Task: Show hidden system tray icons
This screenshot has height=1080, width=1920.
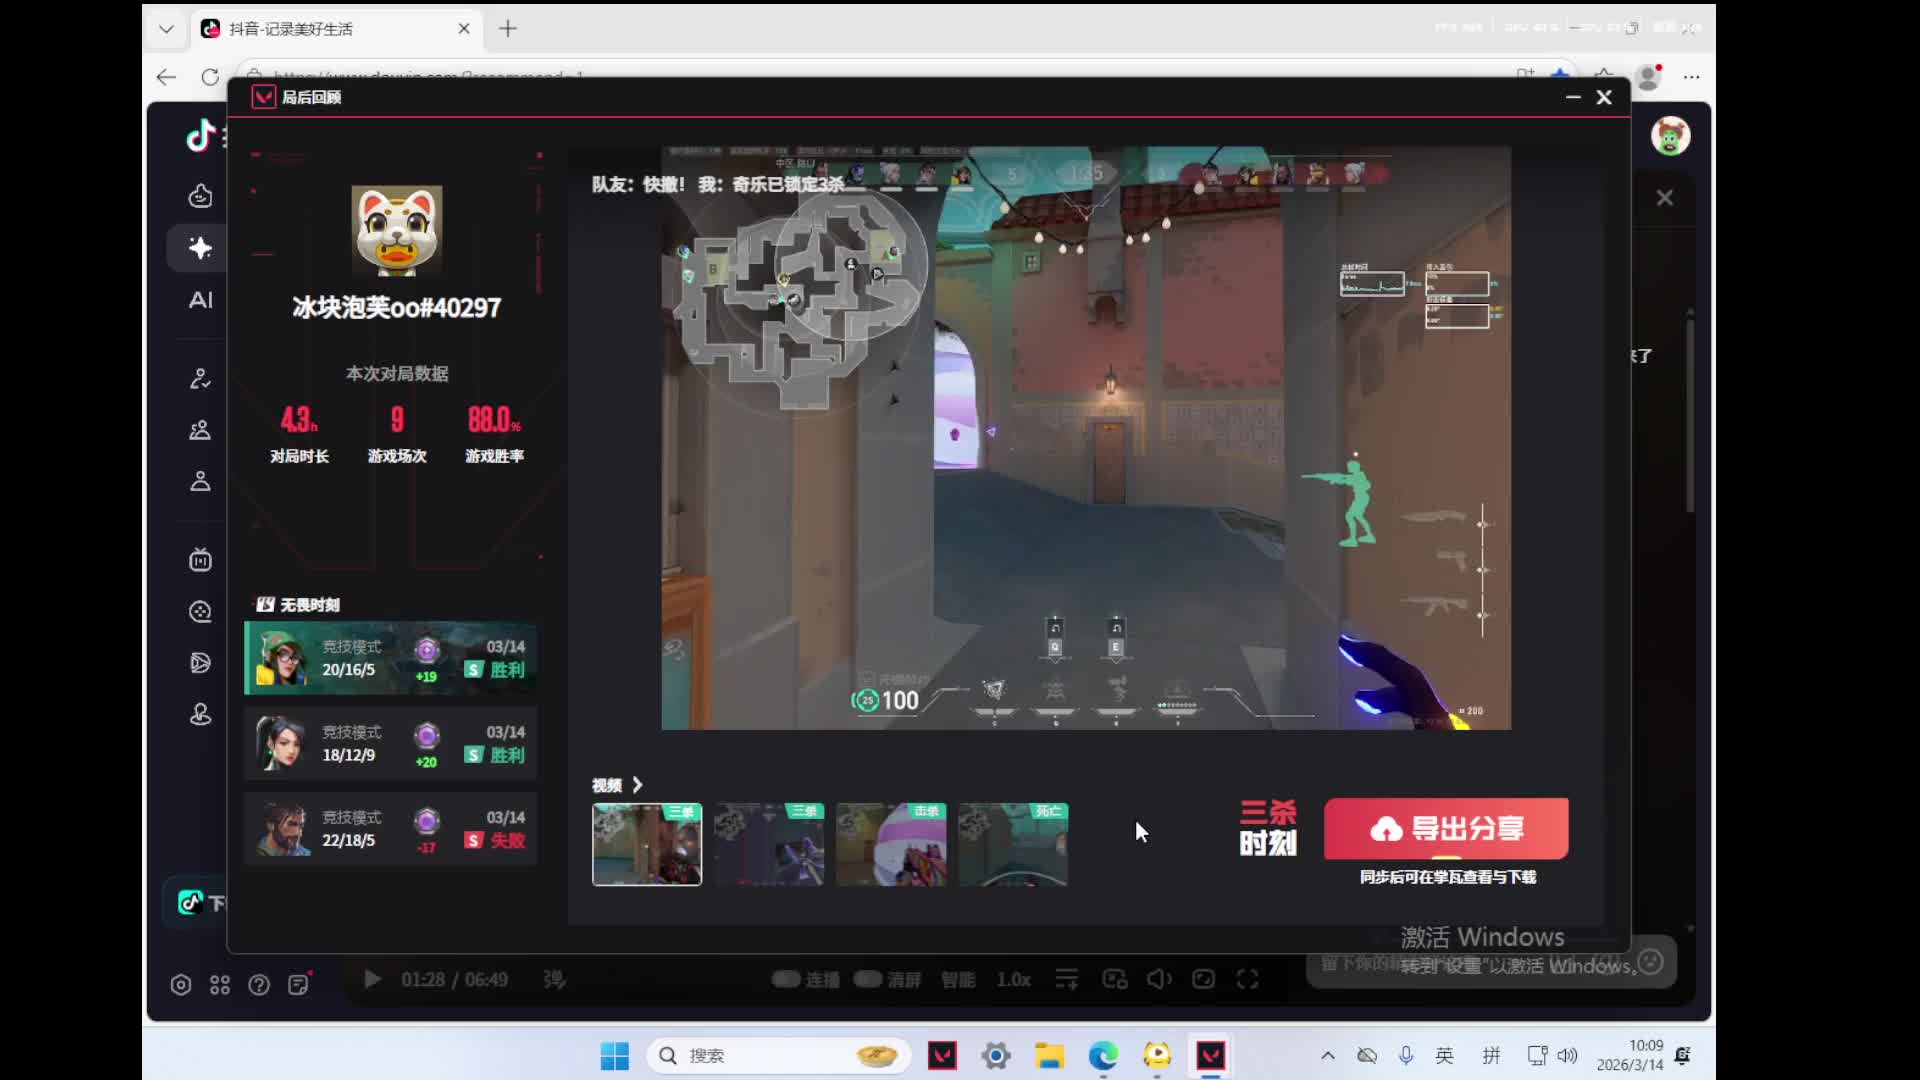Action: [x=1328, y=1055]
